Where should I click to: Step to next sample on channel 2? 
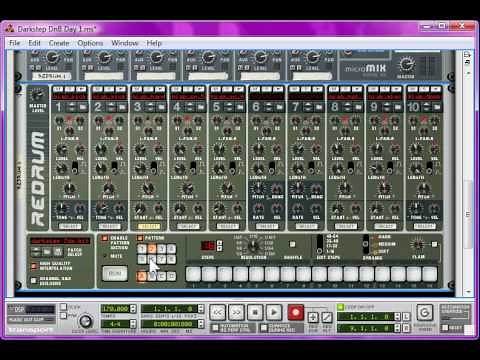111,107
